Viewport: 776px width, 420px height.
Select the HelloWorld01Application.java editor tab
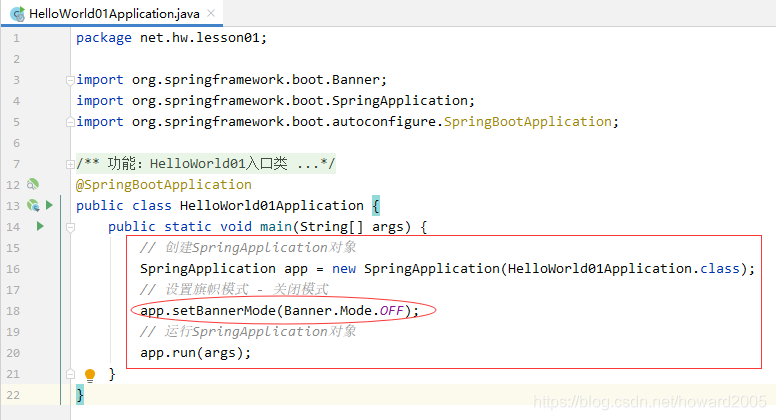(x=111, y=13)
